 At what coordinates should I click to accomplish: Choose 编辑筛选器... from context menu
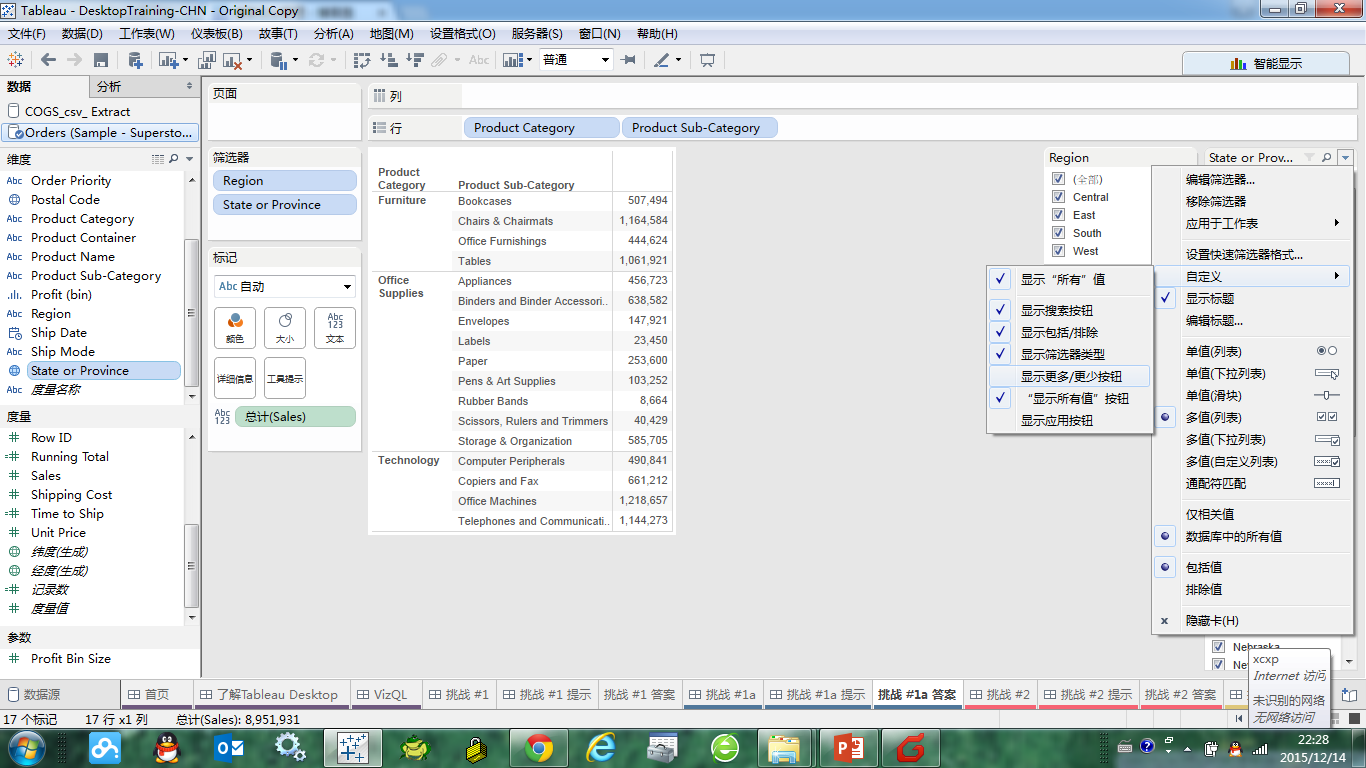point(1252,180)
